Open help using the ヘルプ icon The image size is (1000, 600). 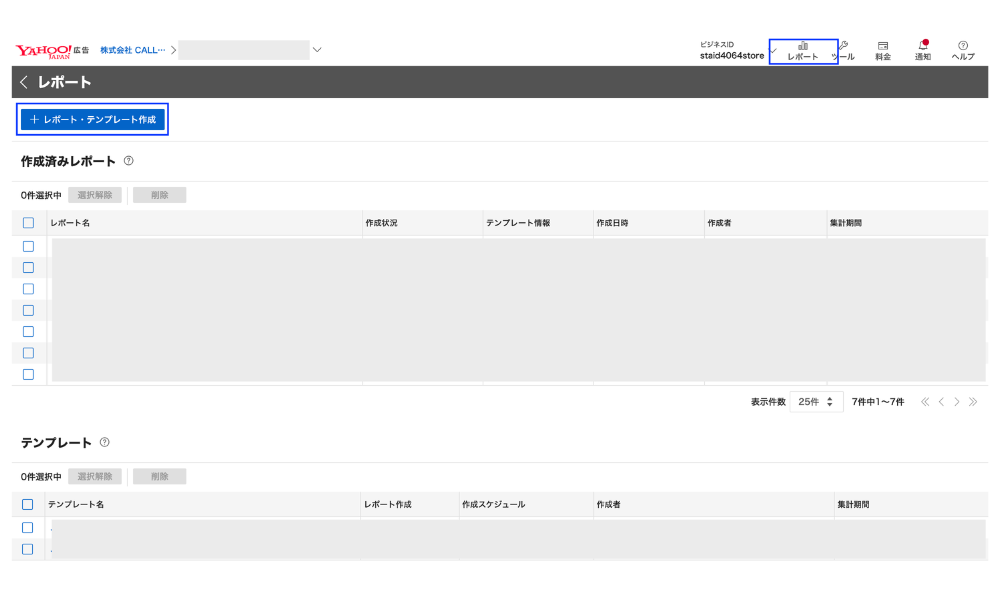(x=961, y=49)
